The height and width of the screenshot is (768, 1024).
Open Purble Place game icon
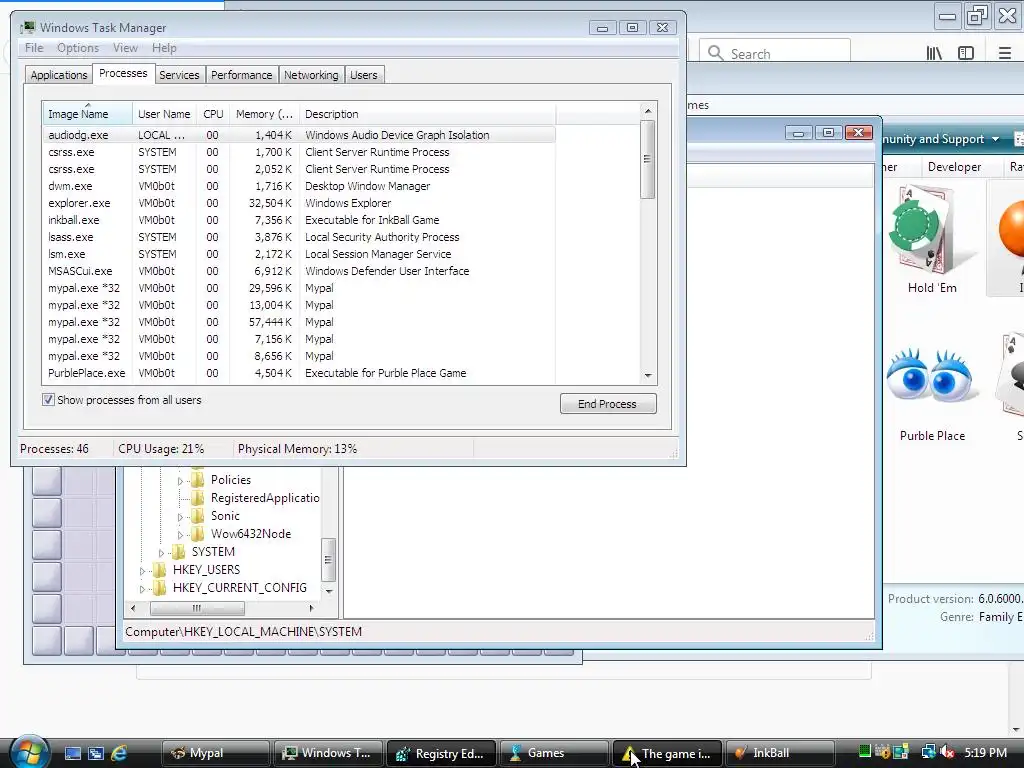(932, 395)
